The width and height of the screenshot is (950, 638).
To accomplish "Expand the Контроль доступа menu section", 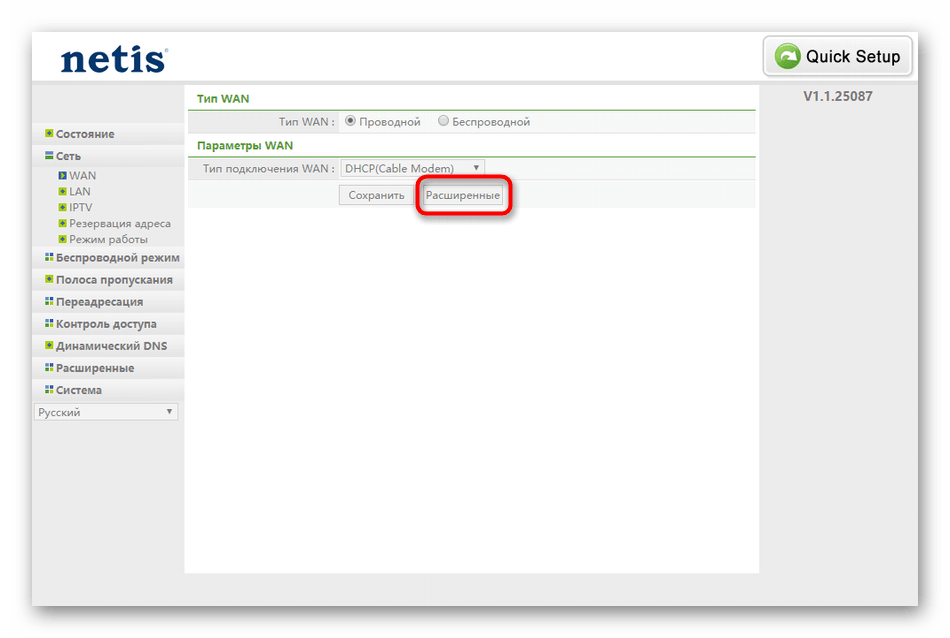I will coord(106,324).
